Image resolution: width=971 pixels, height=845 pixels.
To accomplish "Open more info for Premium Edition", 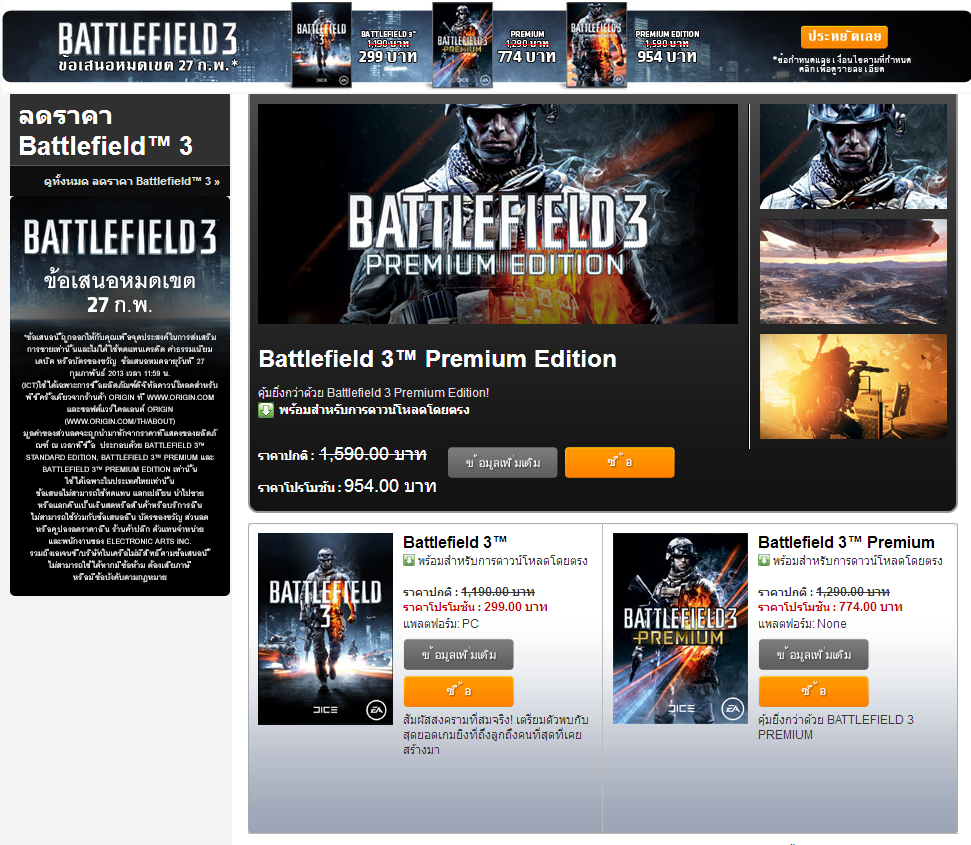I will pyautogui.click(x=502, y=462).
